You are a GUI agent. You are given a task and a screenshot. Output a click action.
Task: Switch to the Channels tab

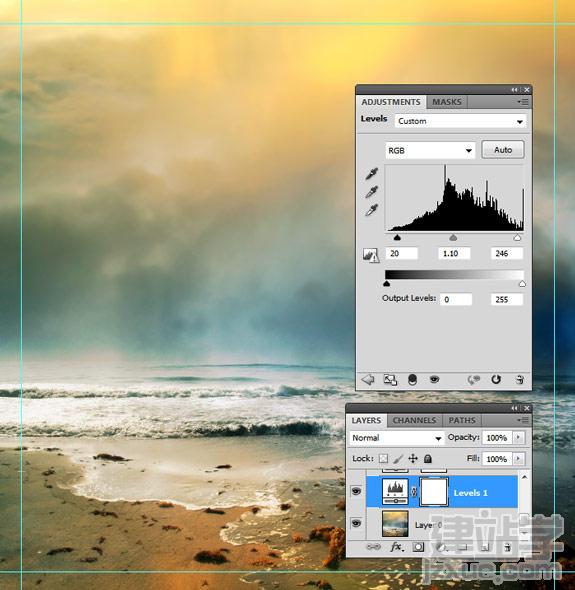414,420
